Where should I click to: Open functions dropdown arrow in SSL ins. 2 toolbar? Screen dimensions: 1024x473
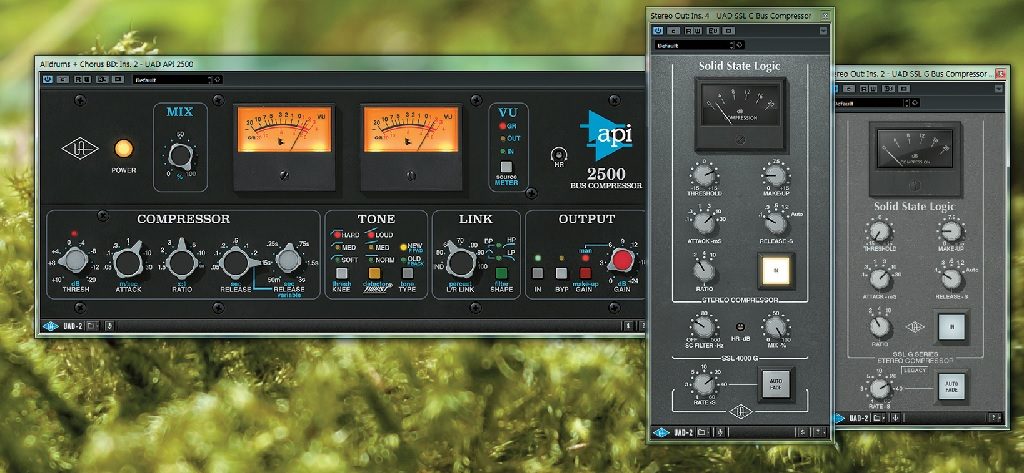999,89
